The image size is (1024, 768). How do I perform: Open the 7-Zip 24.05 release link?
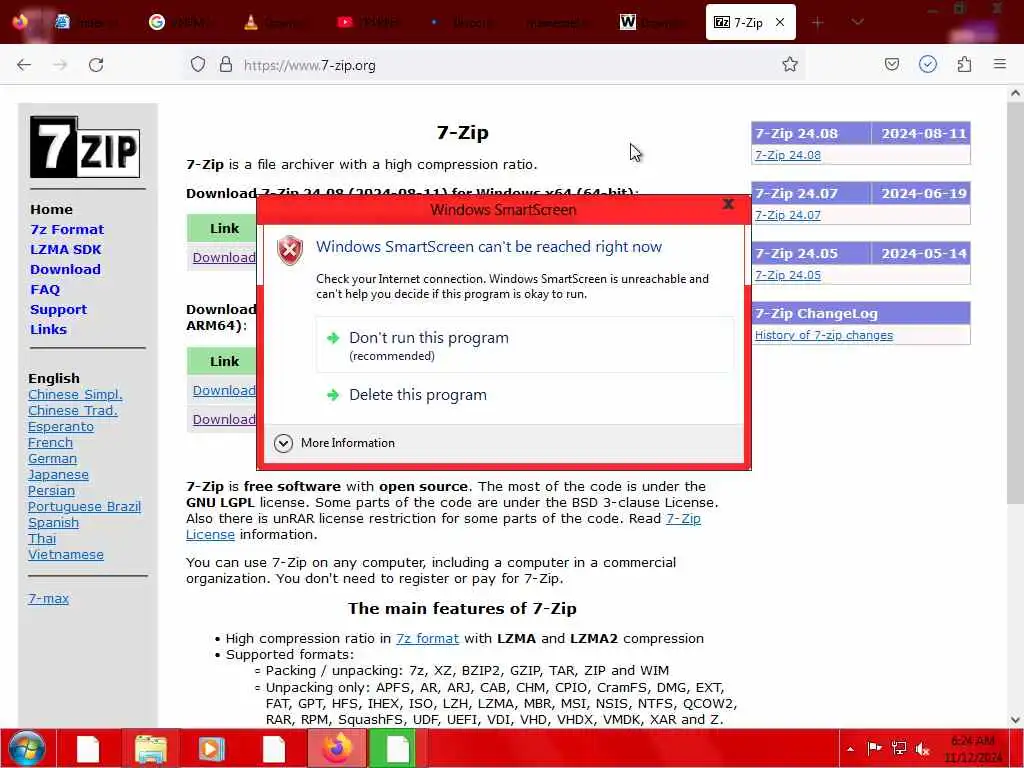pyautogui.click(x=788, y=275)
